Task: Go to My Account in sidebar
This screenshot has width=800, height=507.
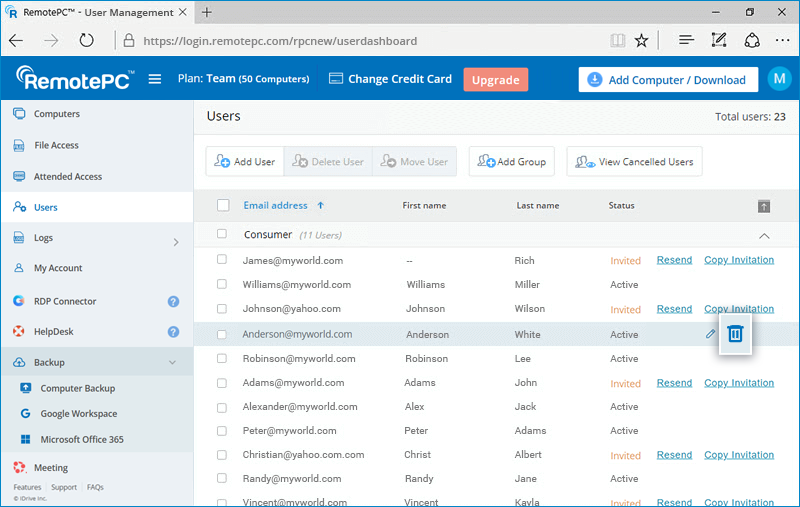Action: click(x=58, y=268)
